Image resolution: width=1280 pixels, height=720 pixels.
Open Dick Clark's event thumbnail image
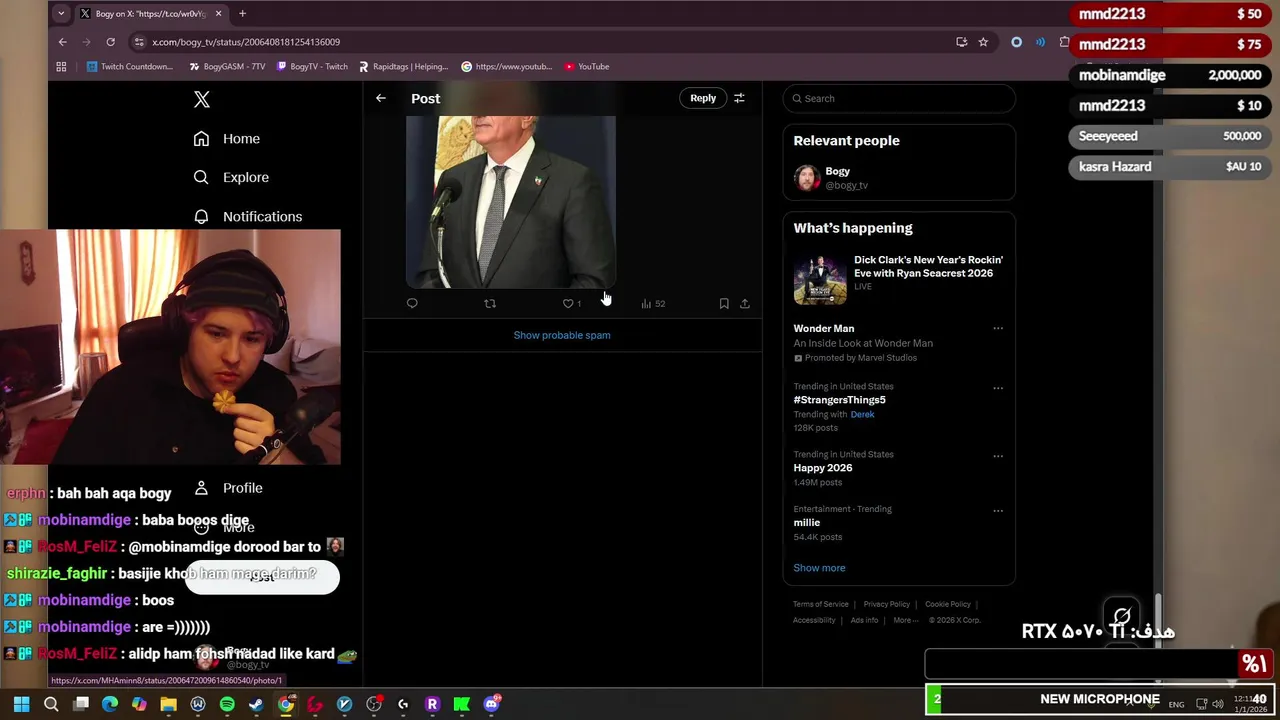(x=820, y=279)
